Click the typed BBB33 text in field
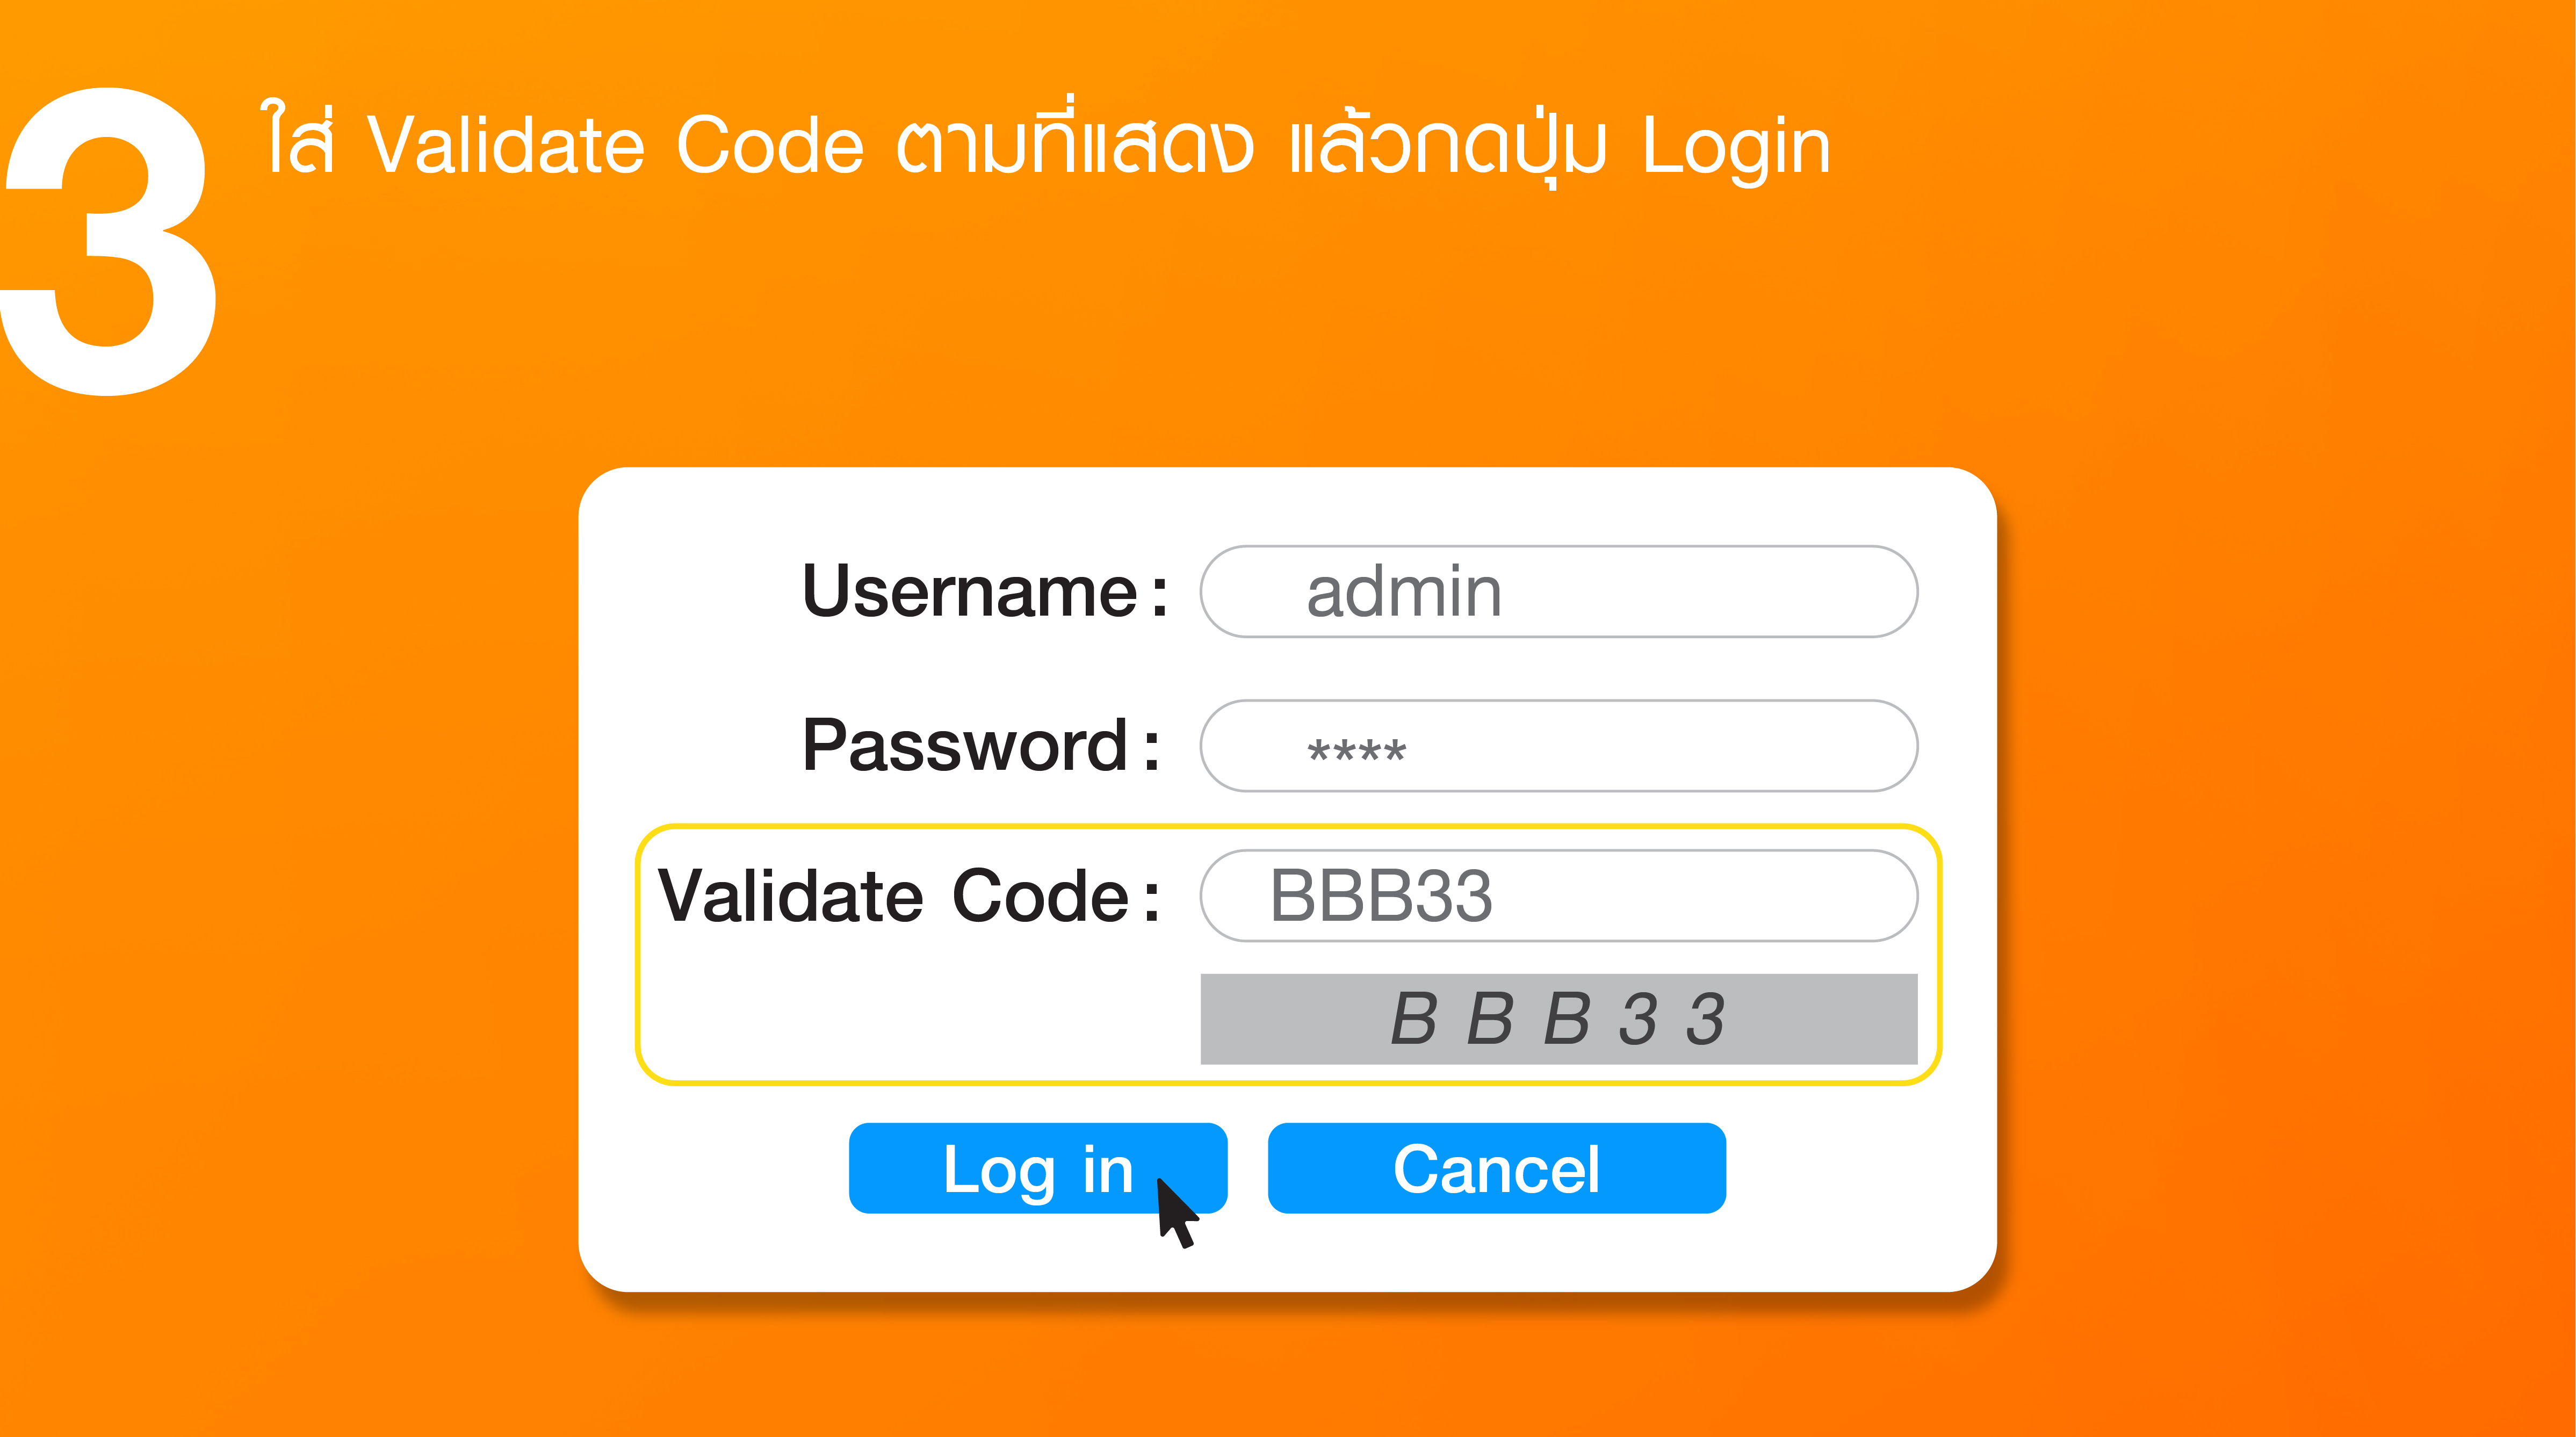The width and height of the screenshot is (2576, 1437). pos(1381,896)
